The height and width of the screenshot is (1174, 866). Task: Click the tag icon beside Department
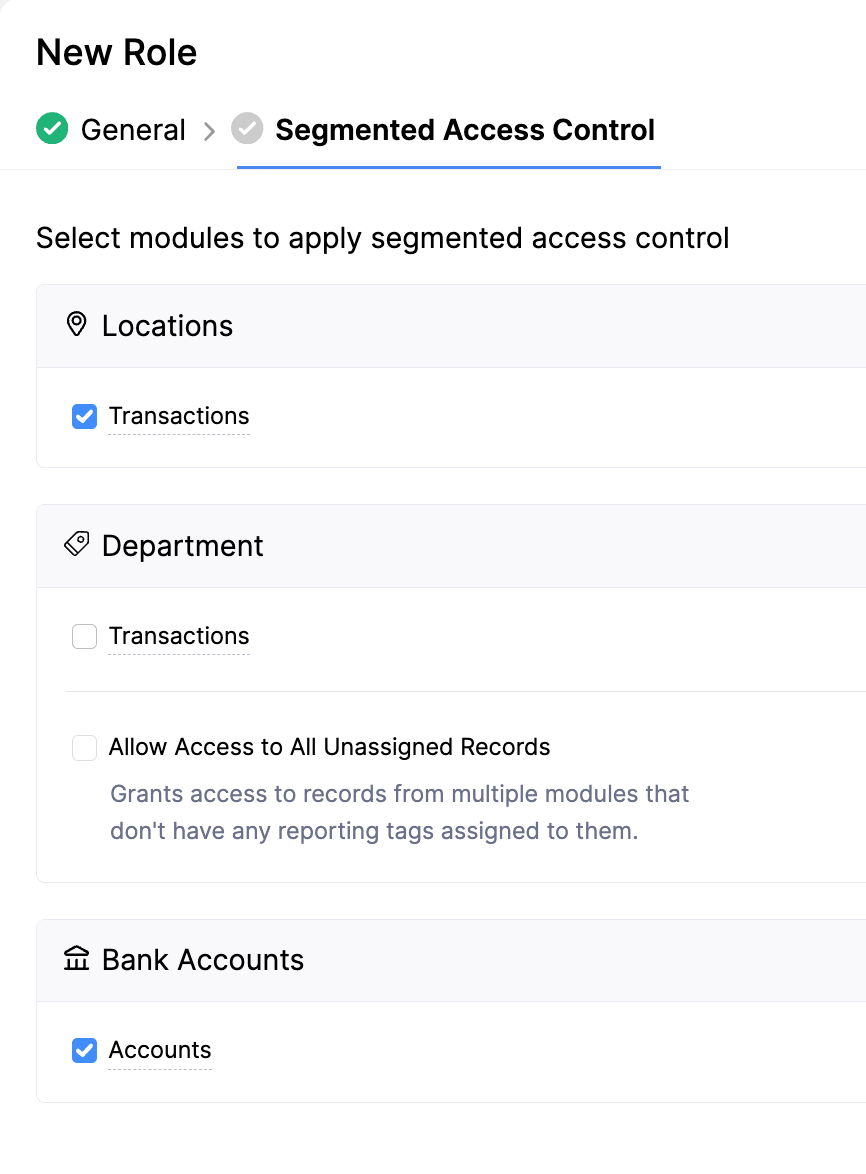coord(76,545)
